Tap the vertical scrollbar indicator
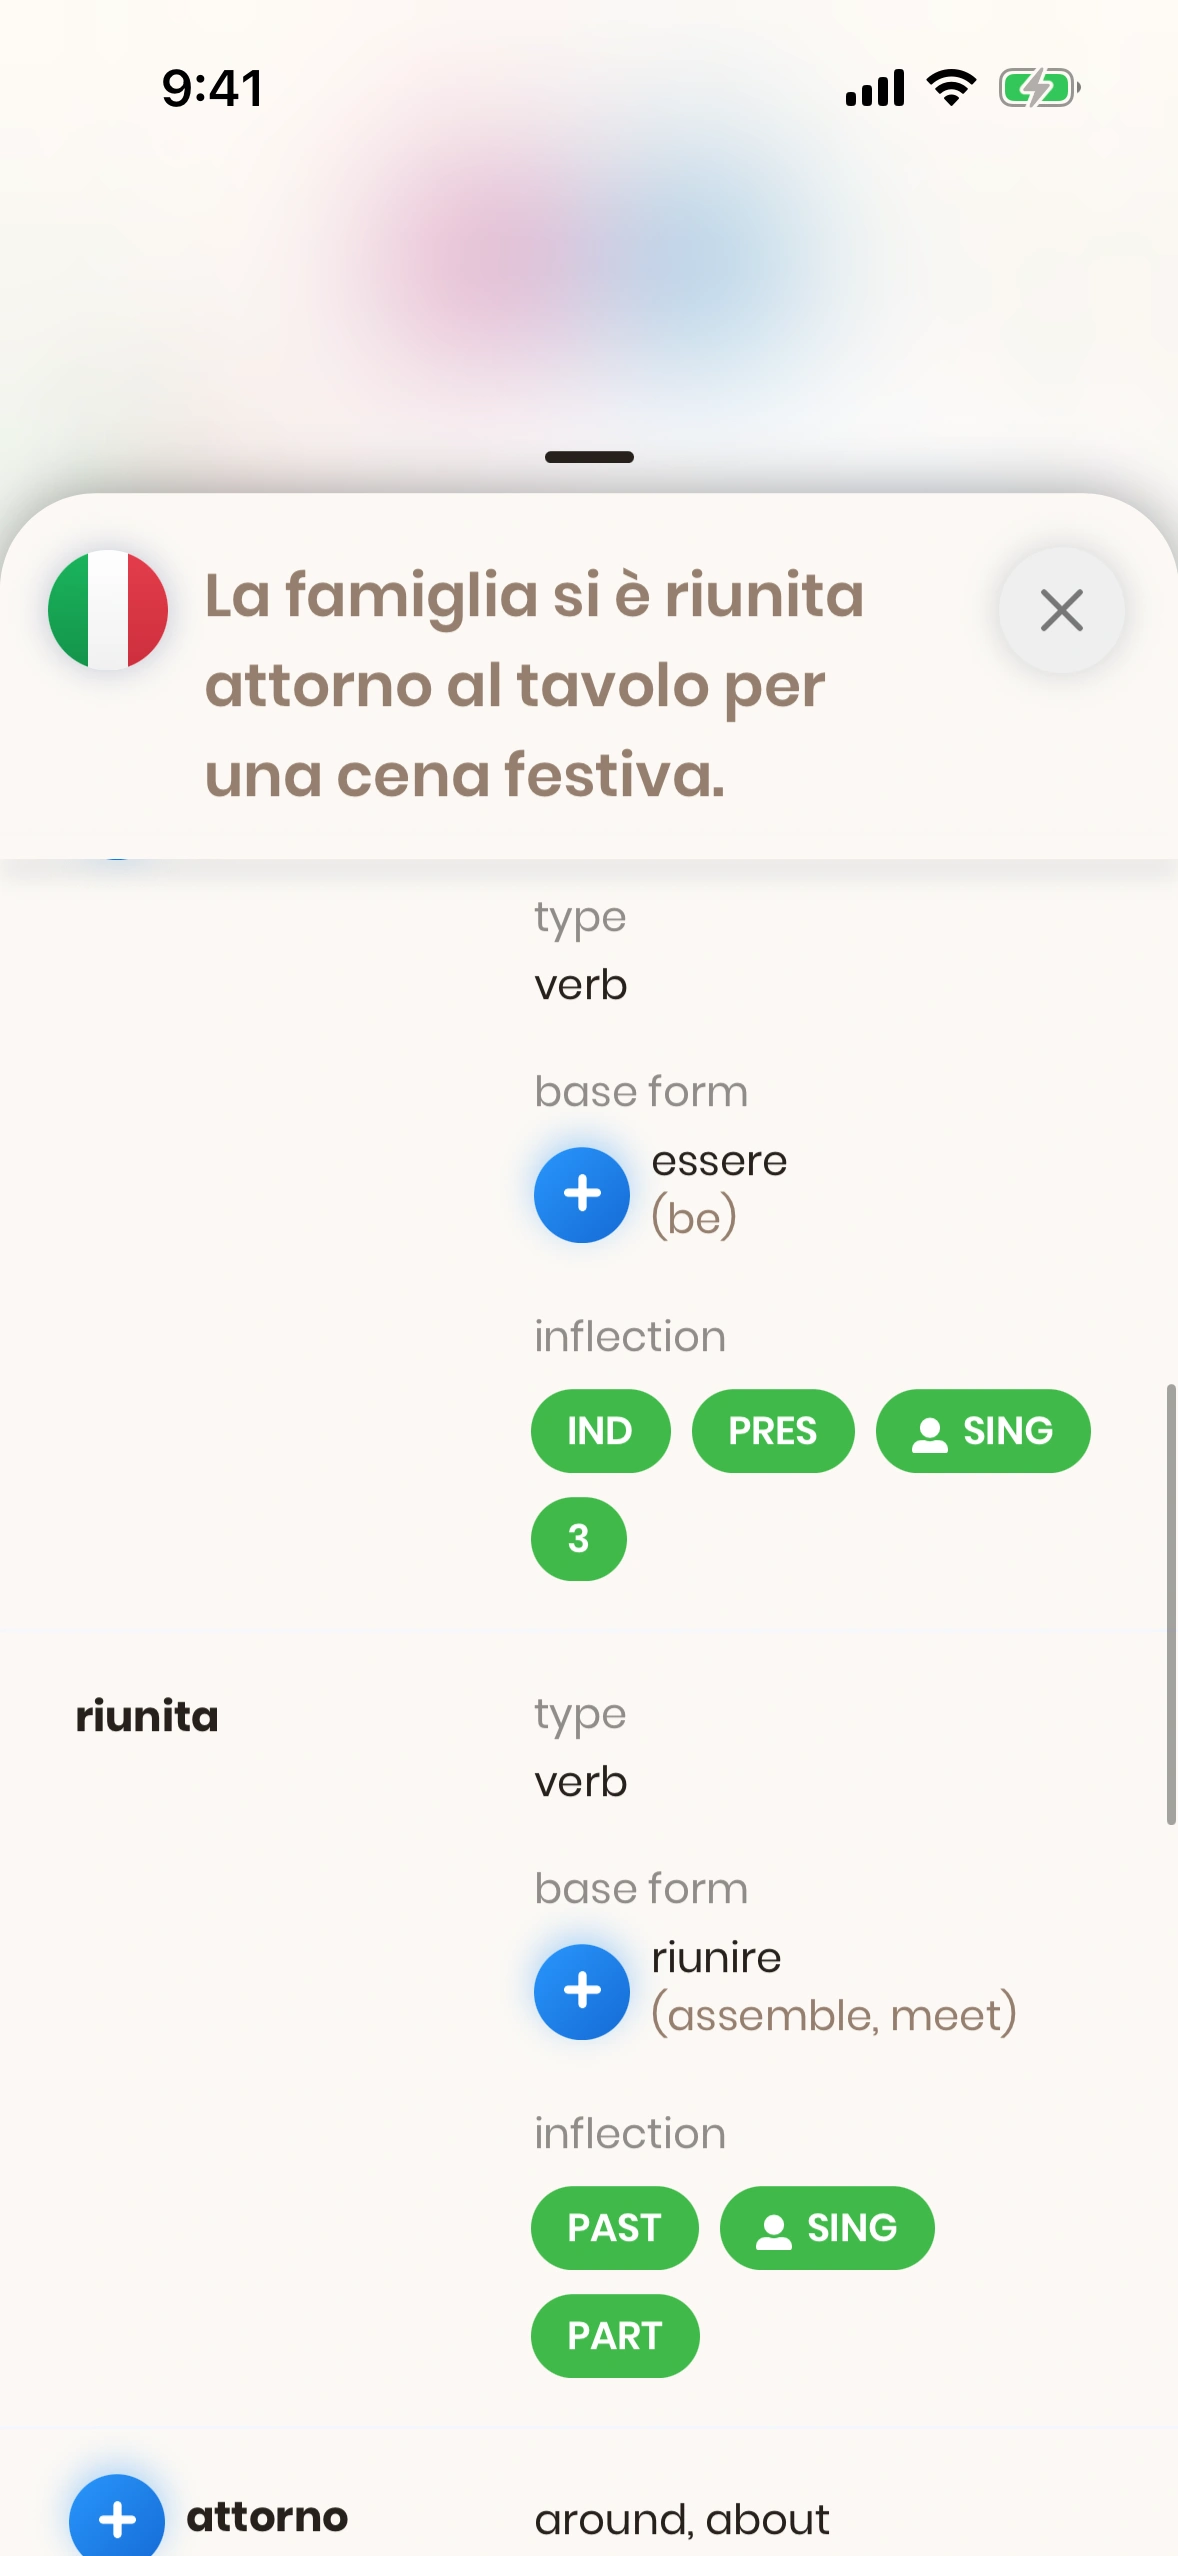Viewport: 1178px width, 2556px height. point(1170,1604)
